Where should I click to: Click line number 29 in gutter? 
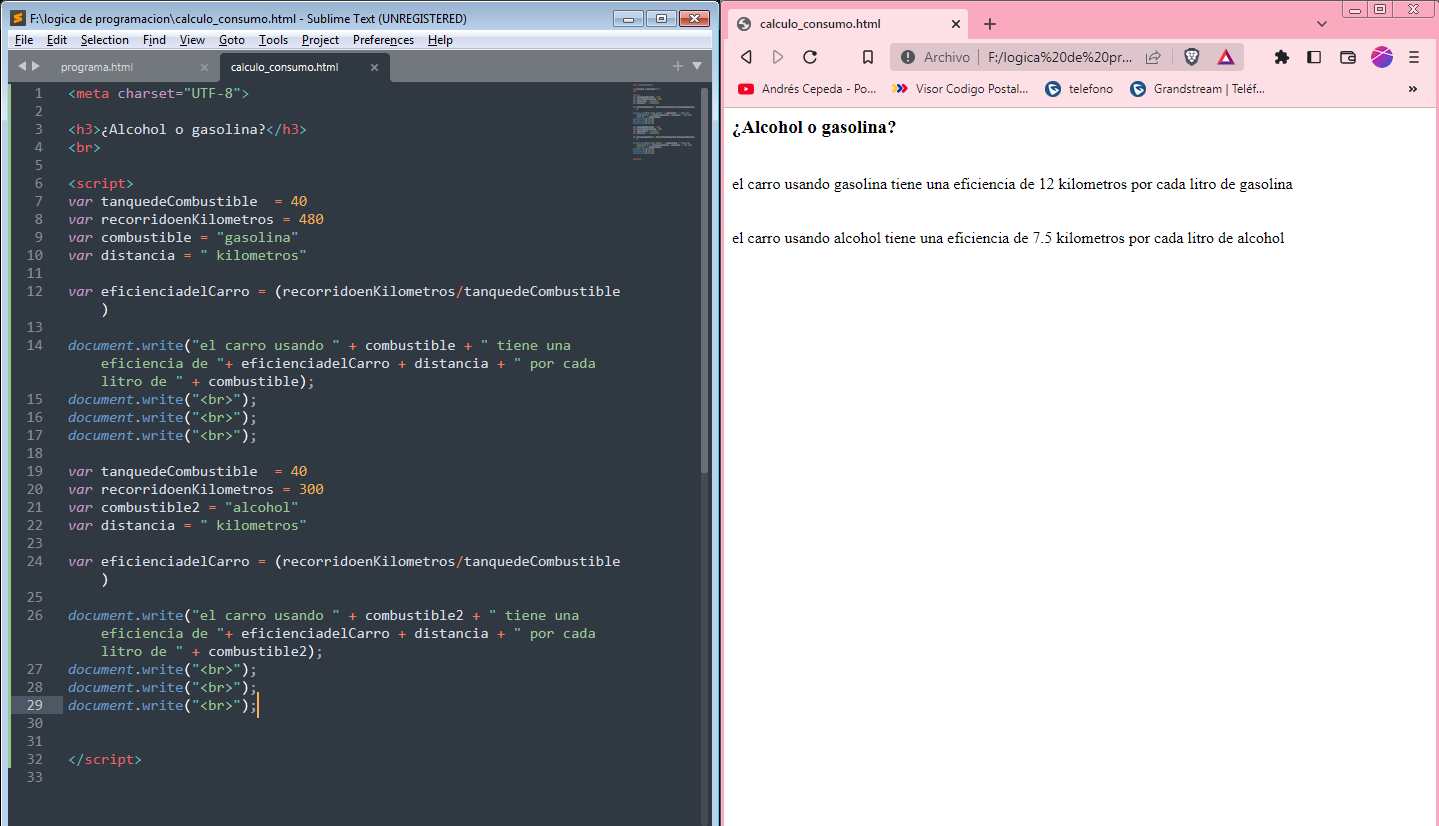[x=35, y=705]
